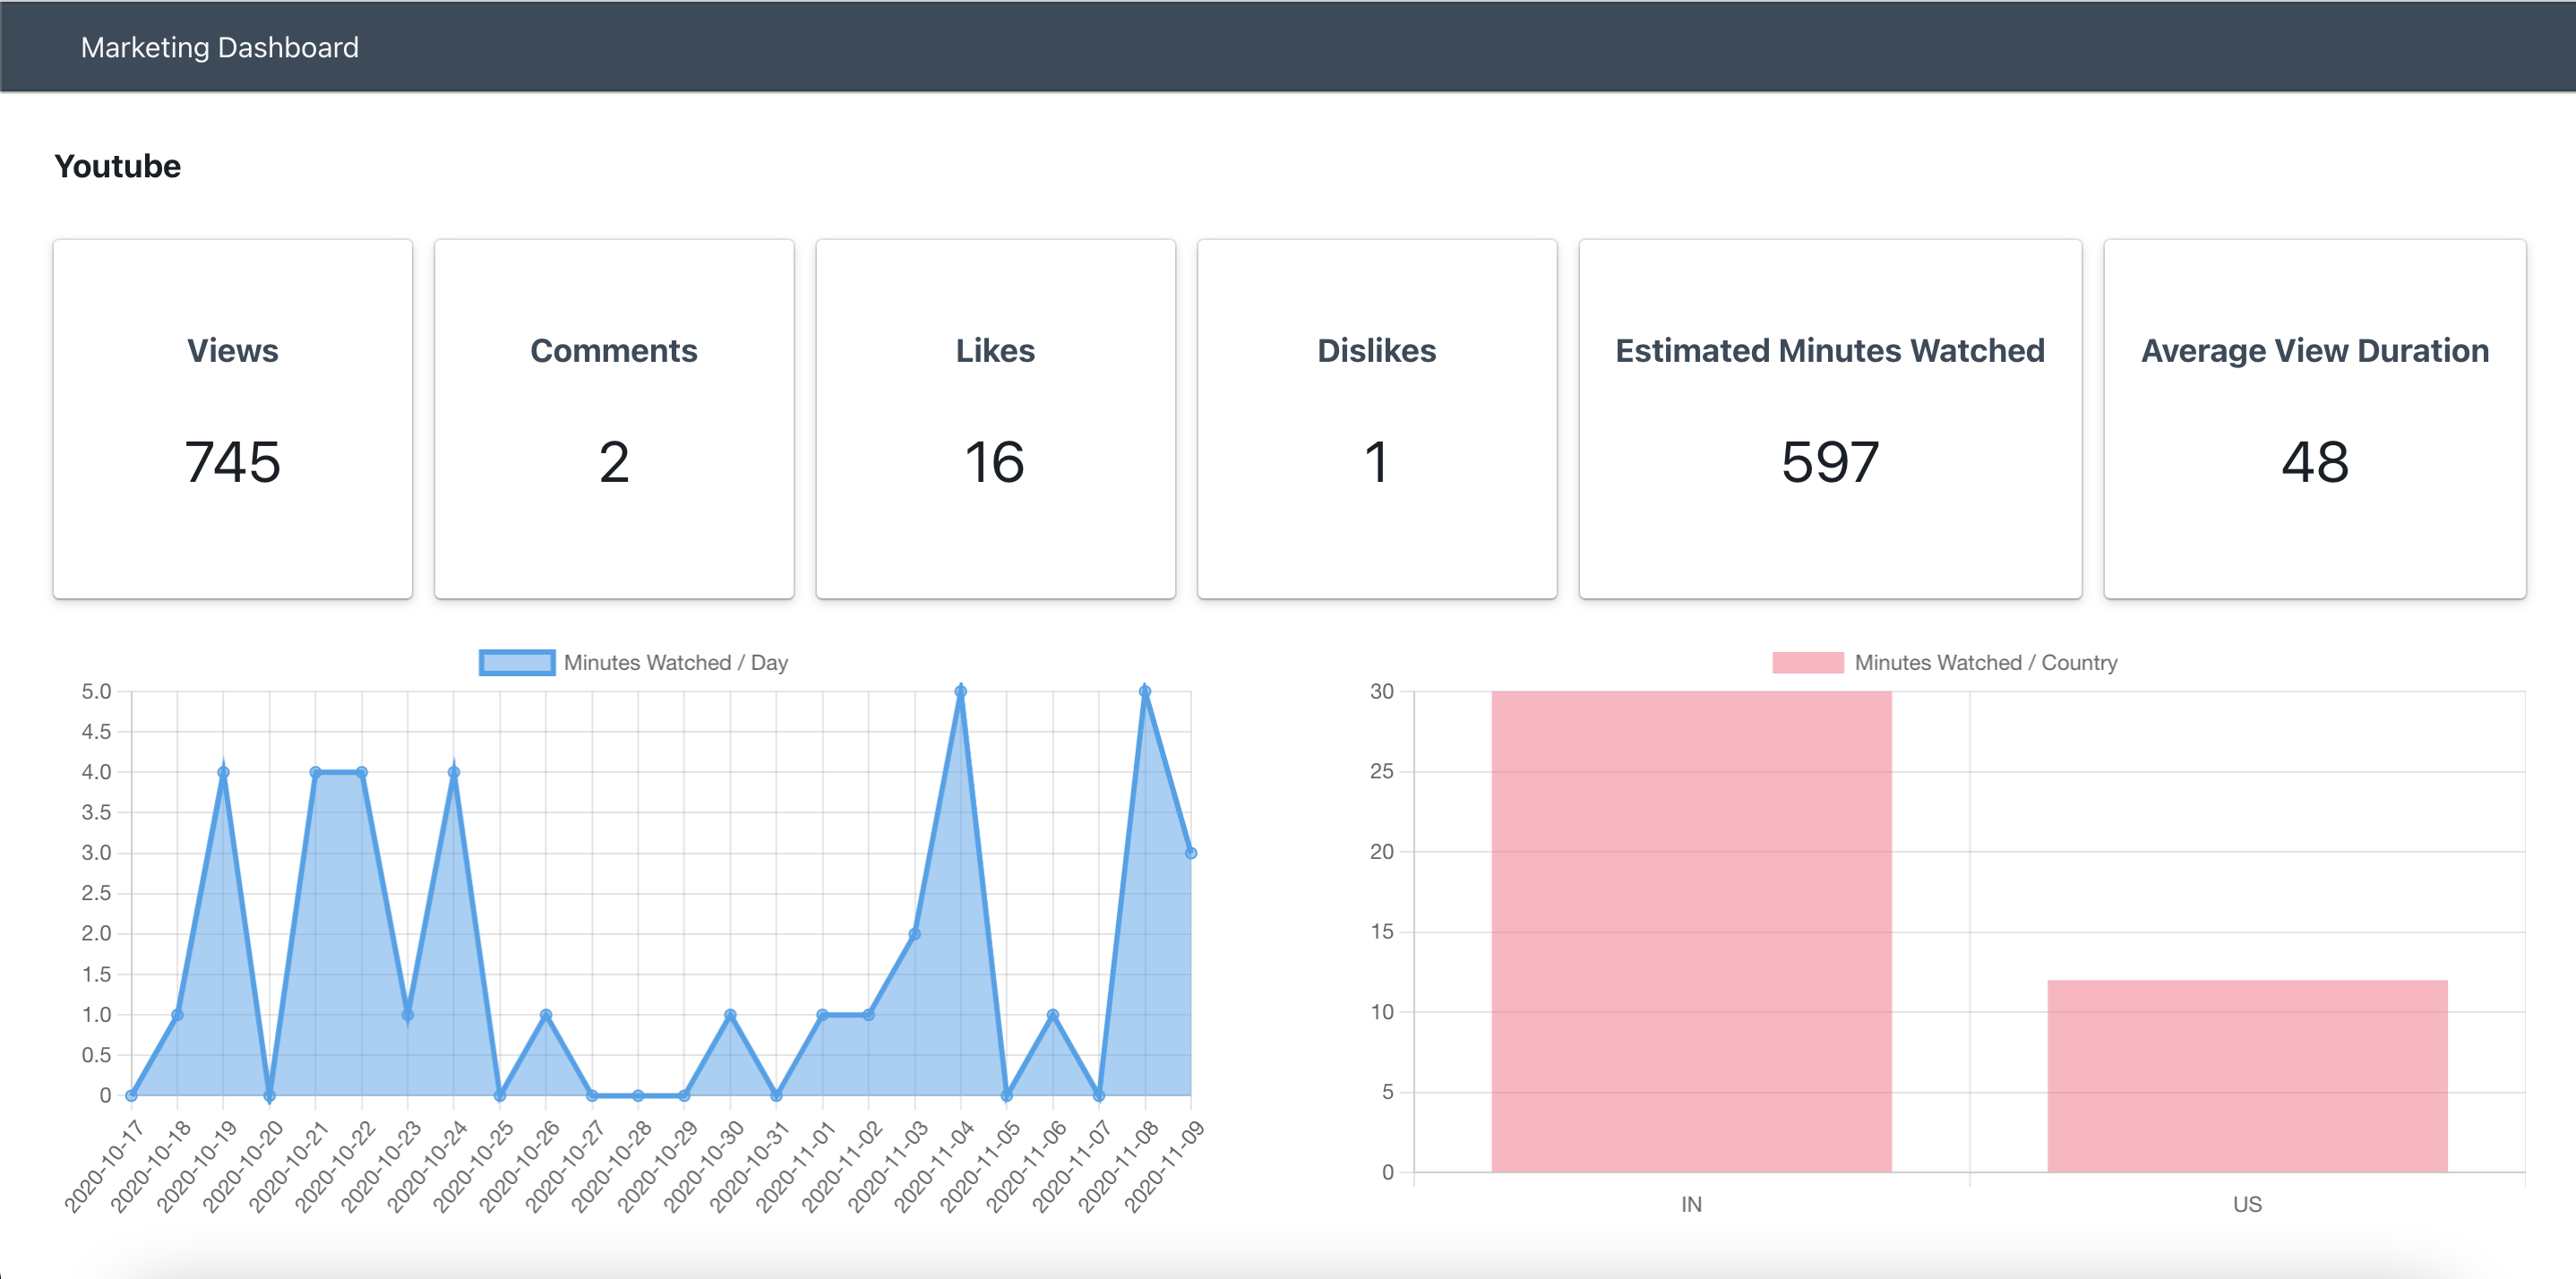Toggle Minutes Watched / Day legend
This screenshot has height=1279, width=2576.
click(675, 662)
